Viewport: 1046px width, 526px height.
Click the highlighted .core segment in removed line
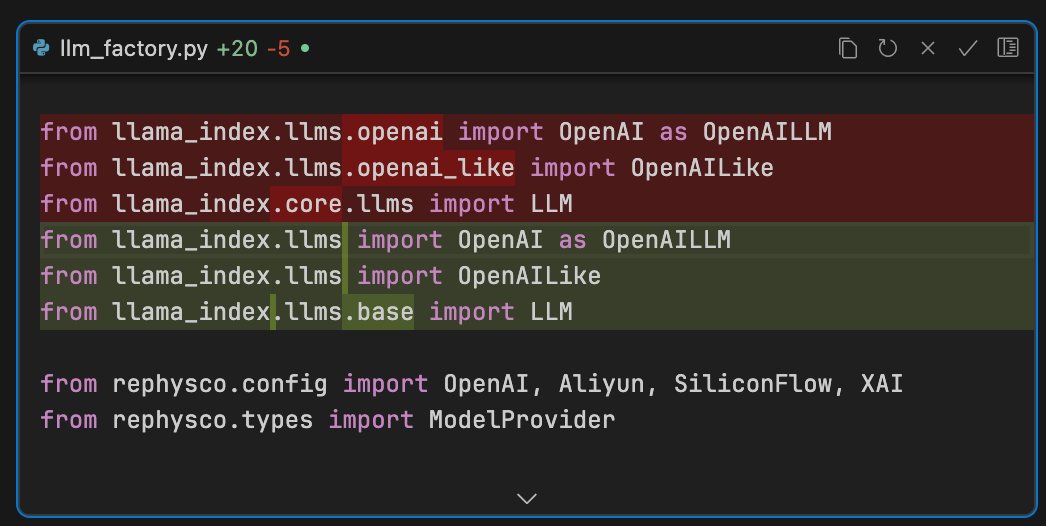[x=306, y=204]
